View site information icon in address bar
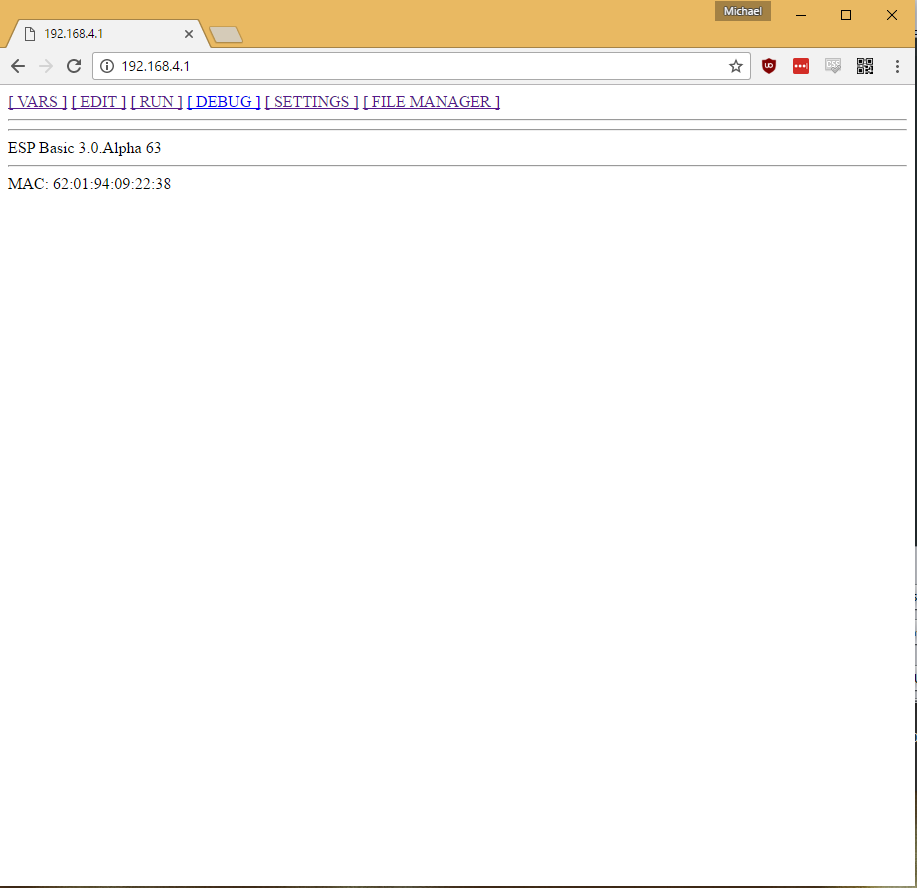Screen dimensions: 917x888 107,66
